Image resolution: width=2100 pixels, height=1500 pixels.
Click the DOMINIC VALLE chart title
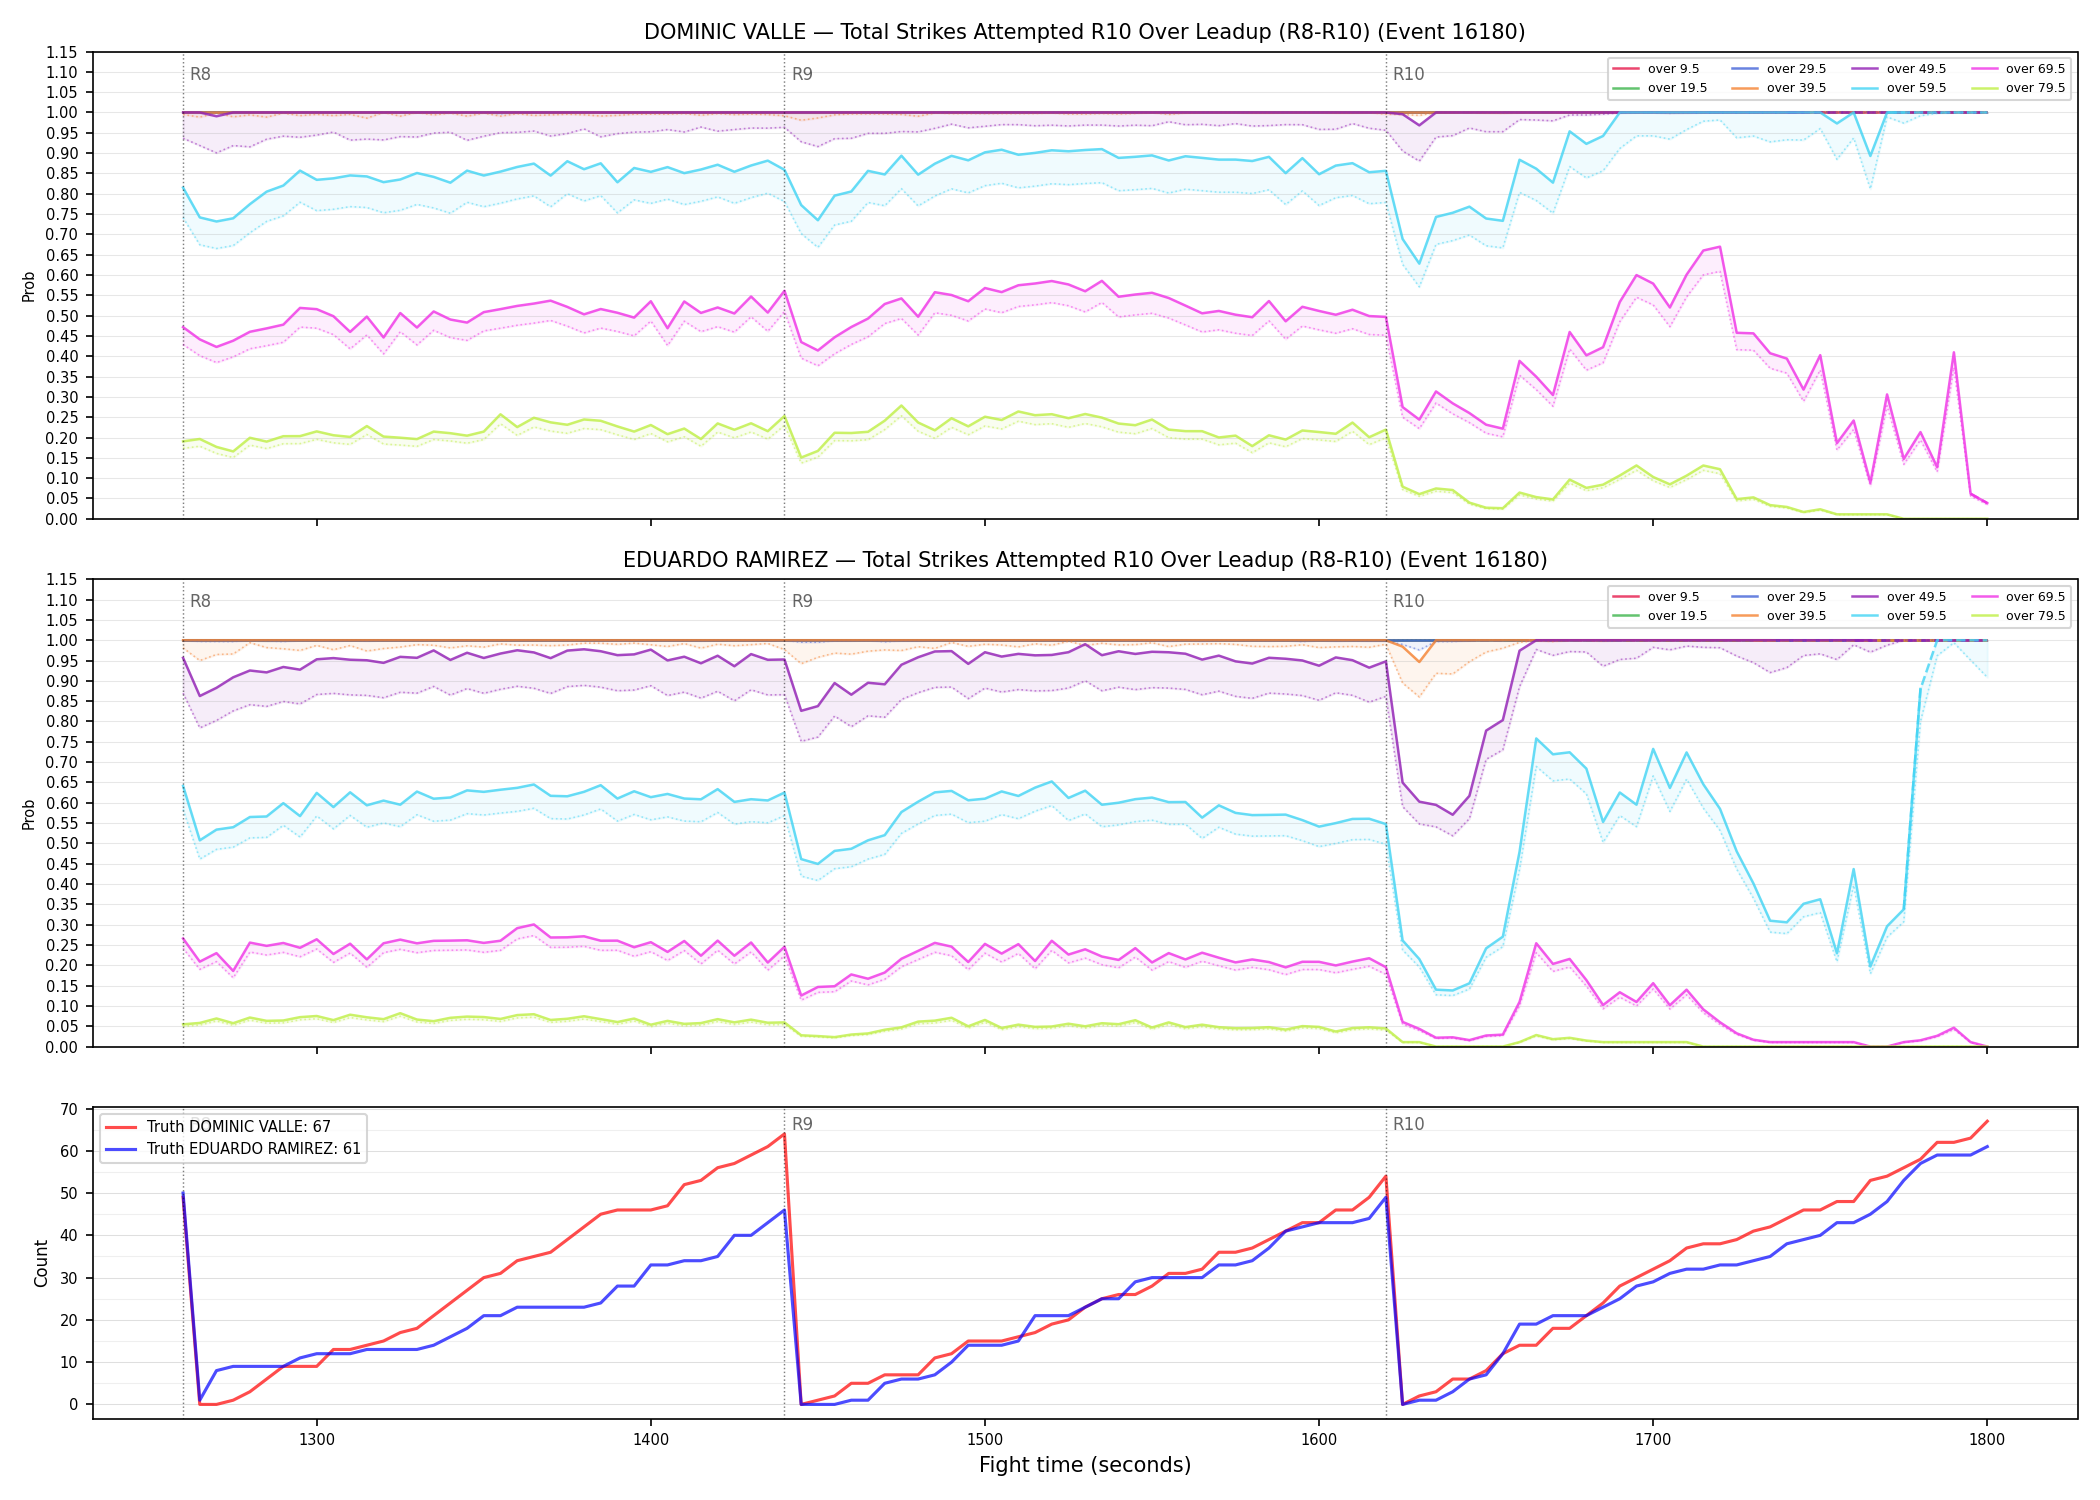click(1084, 32)
